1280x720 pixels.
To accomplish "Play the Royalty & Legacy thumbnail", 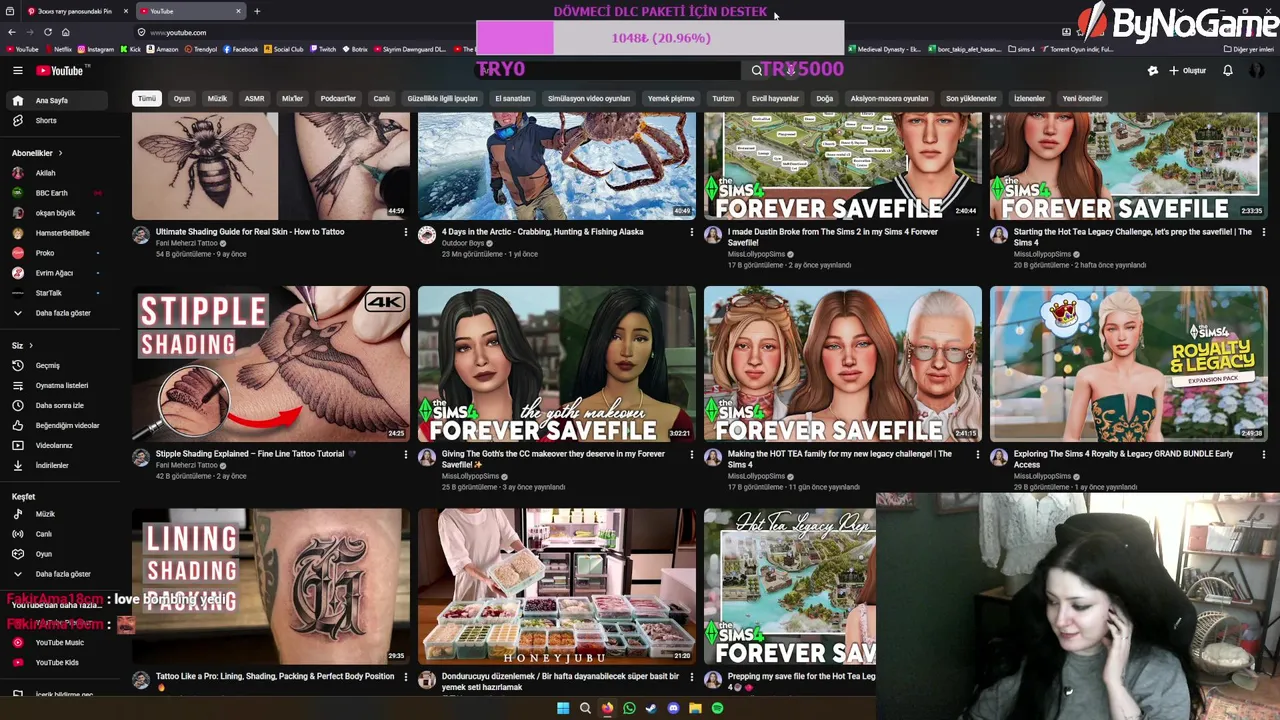I will click(x=1129, y=364).
